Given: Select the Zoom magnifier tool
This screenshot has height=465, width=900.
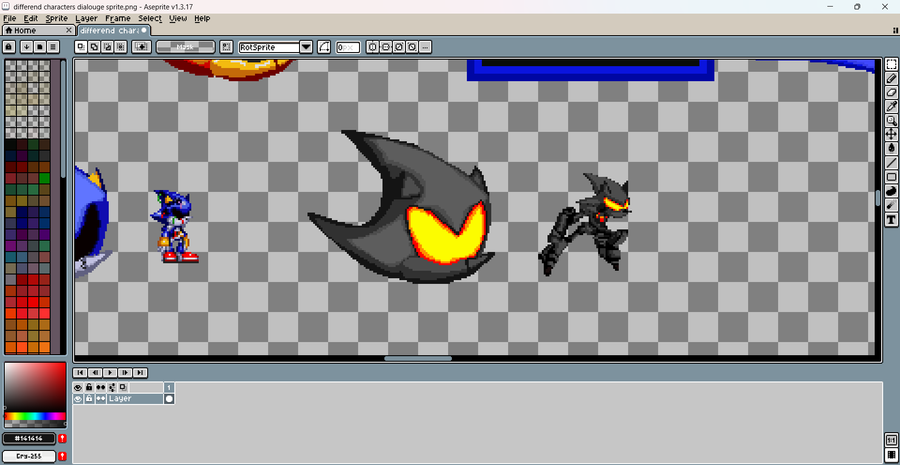Looking at the screenshot, I should (x=891, y=121).
